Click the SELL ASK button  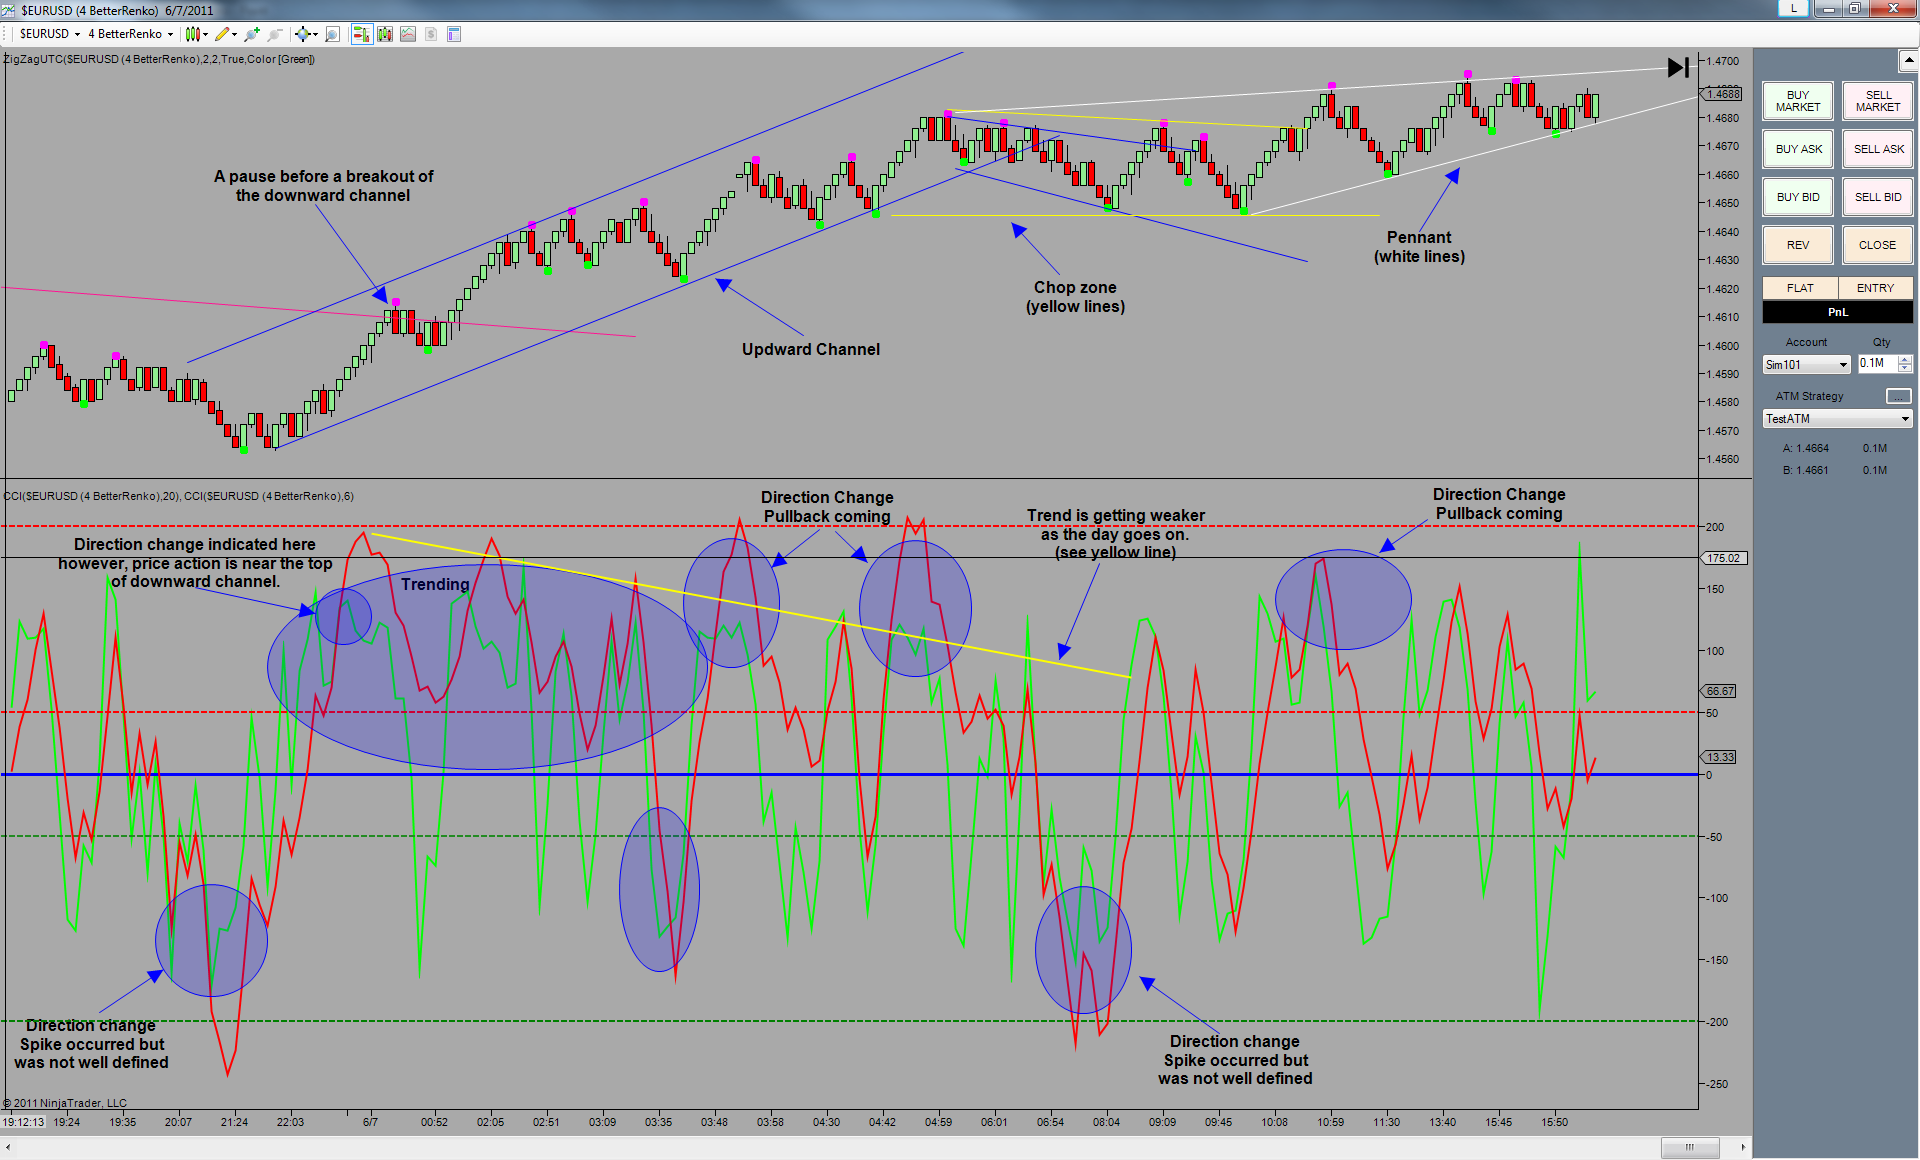[1878, 149]
